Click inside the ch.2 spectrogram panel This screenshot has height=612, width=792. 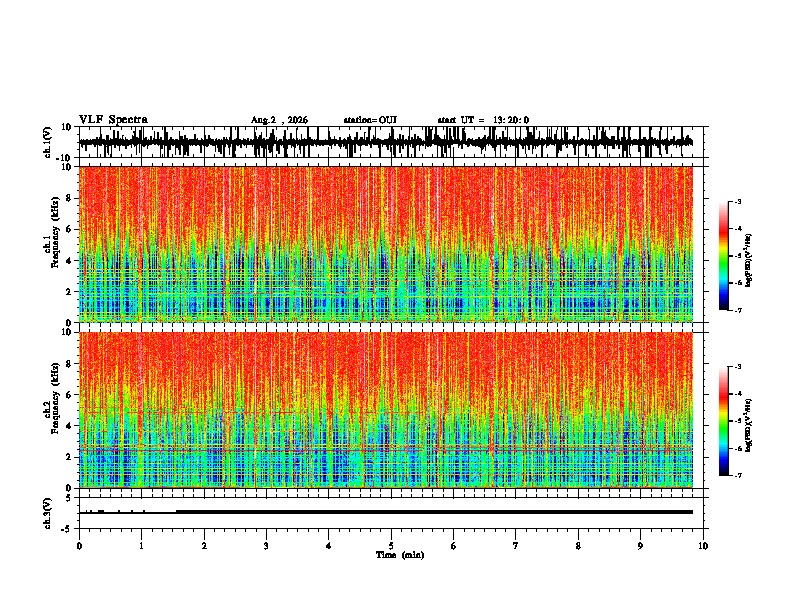tap(386, 410)
